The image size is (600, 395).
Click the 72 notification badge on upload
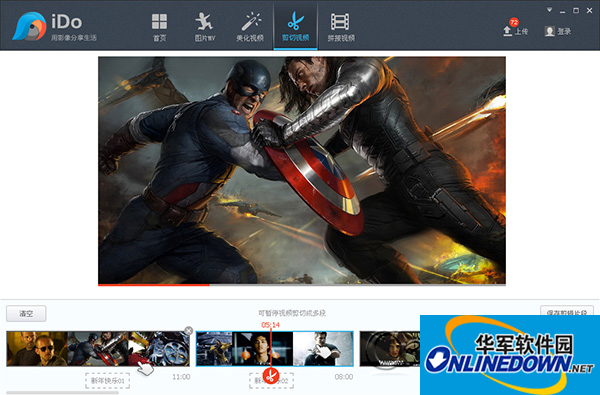coord(514,22)
